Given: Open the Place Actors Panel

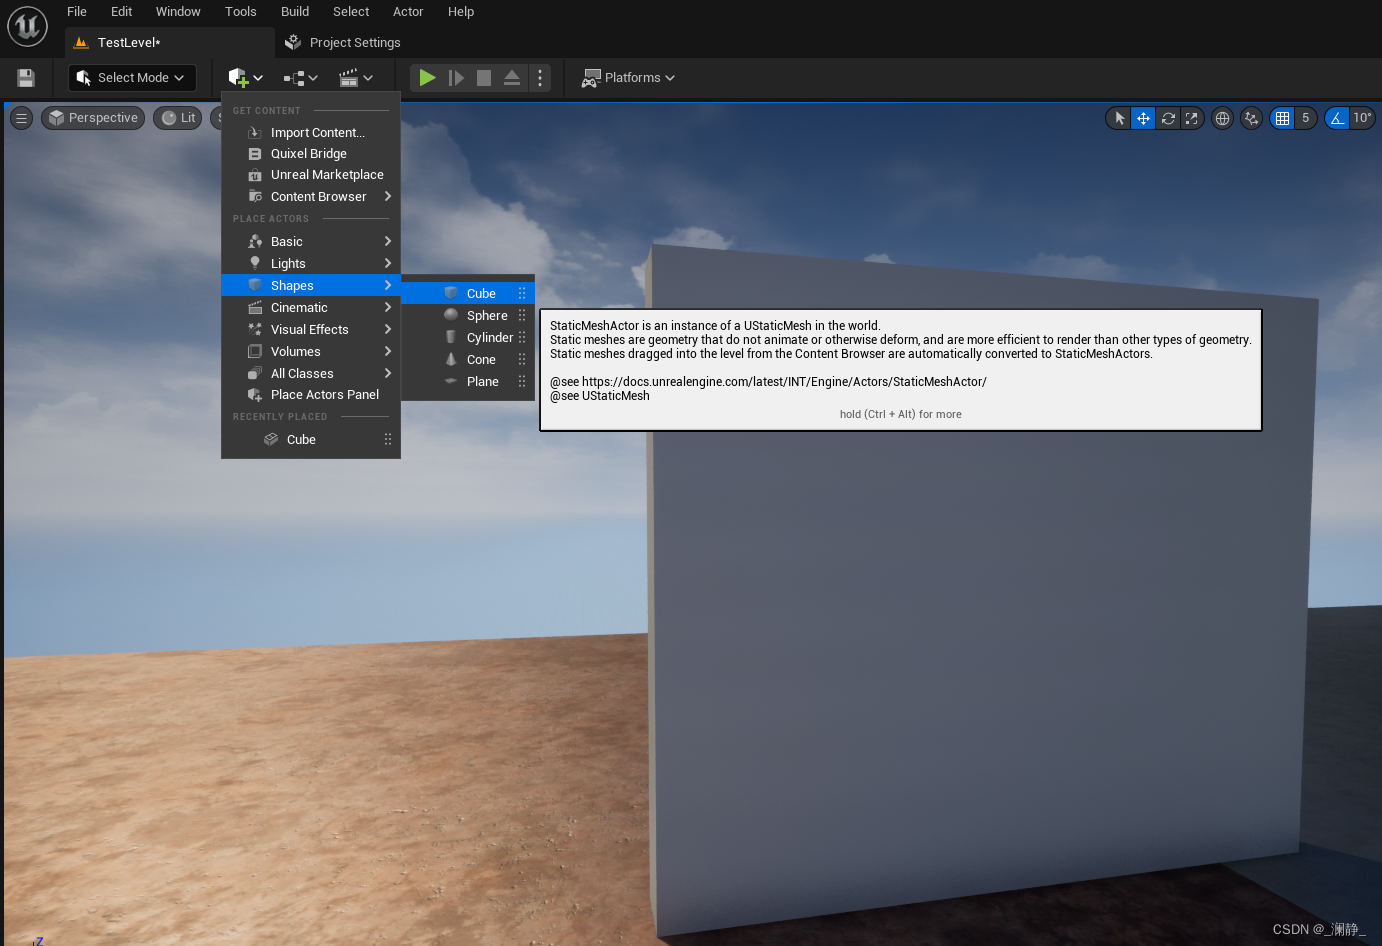Looking at the screenshot, I should pyautogui.click(x=311, y=395).
